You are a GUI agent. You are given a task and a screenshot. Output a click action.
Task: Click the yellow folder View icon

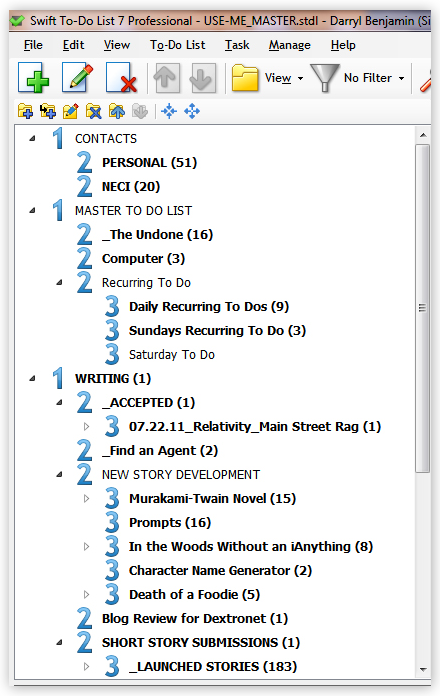245,78
